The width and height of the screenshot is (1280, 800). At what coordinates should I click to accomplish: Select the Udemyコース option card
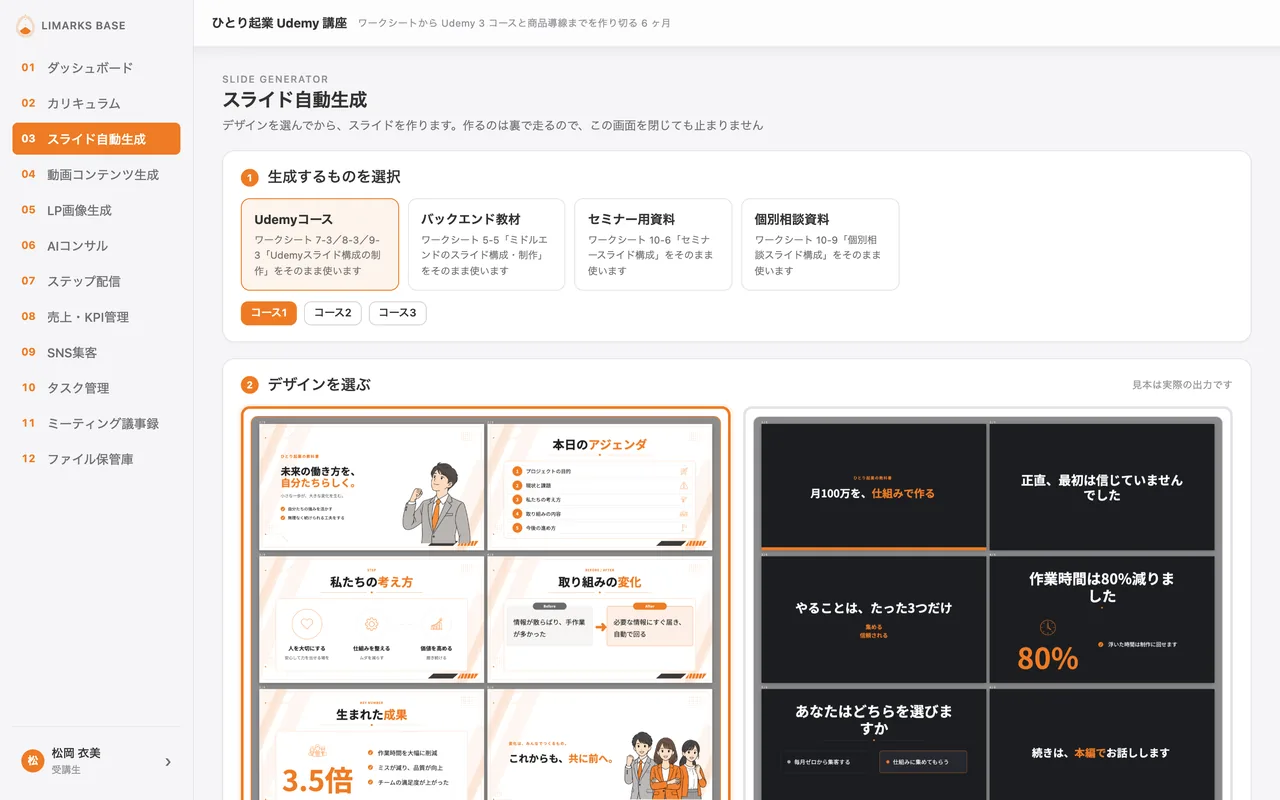click(320, 244)
